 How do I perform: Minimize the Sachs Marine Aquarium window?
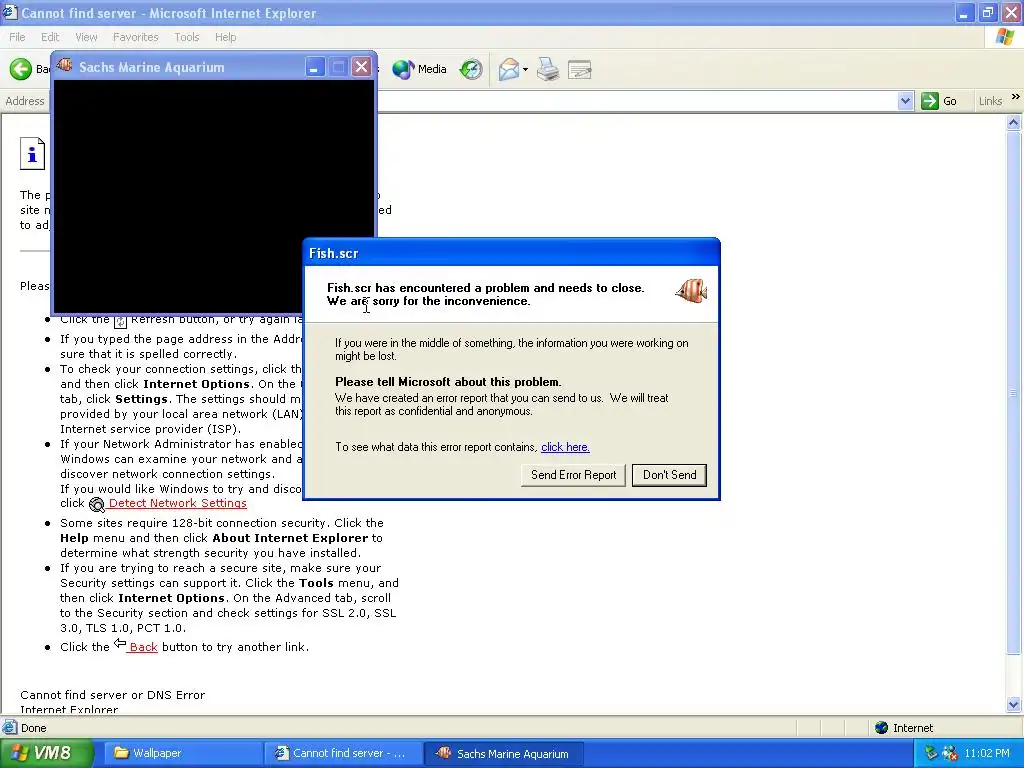click(314, 67)
